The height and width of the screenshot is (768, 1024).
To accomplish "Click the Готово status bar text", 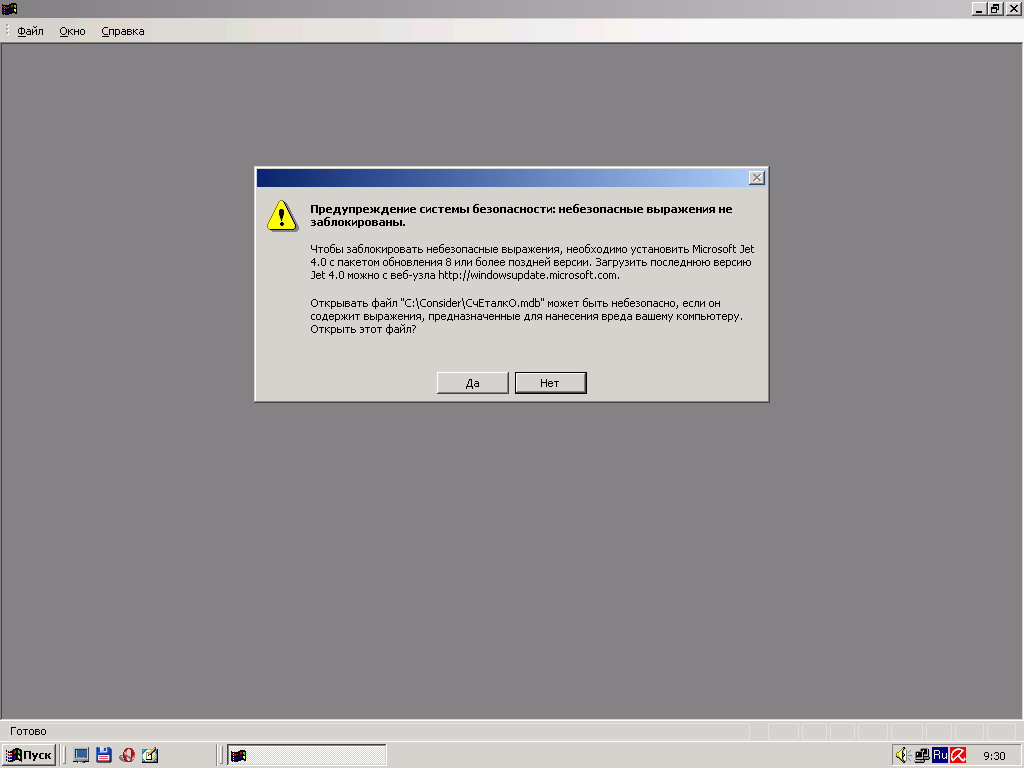I will point(28,731).
